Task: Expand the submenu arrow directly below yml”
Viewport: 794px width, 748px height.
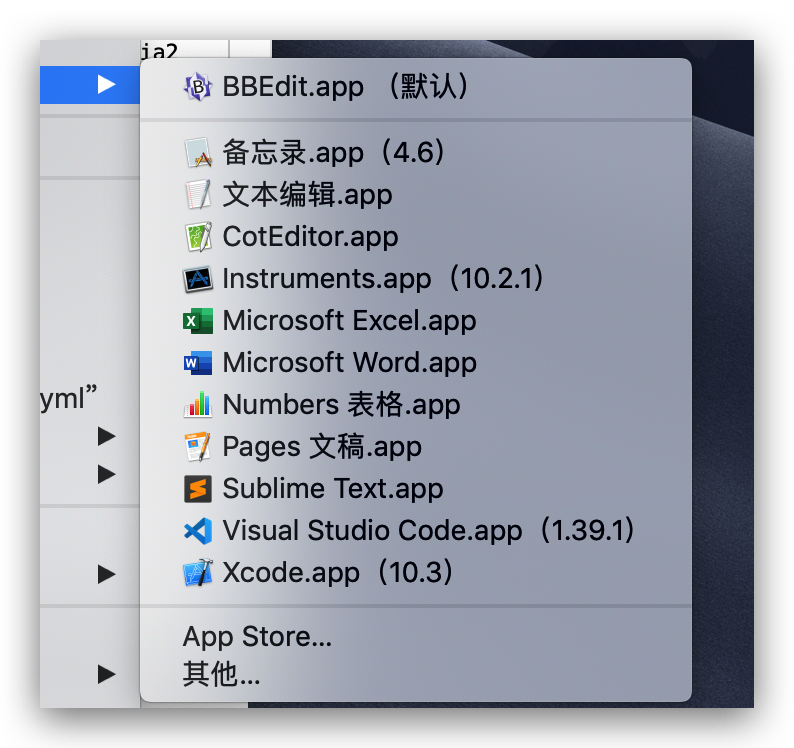Action: (x=106, y=436)
